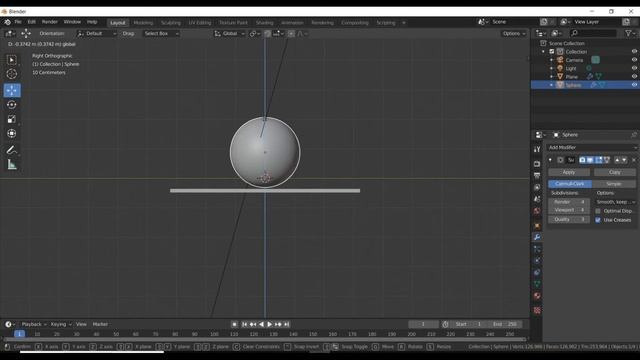Jump to the timeline end frame
Image resolution: width=640 pixels, height=360 pixels.
point(287,324)
